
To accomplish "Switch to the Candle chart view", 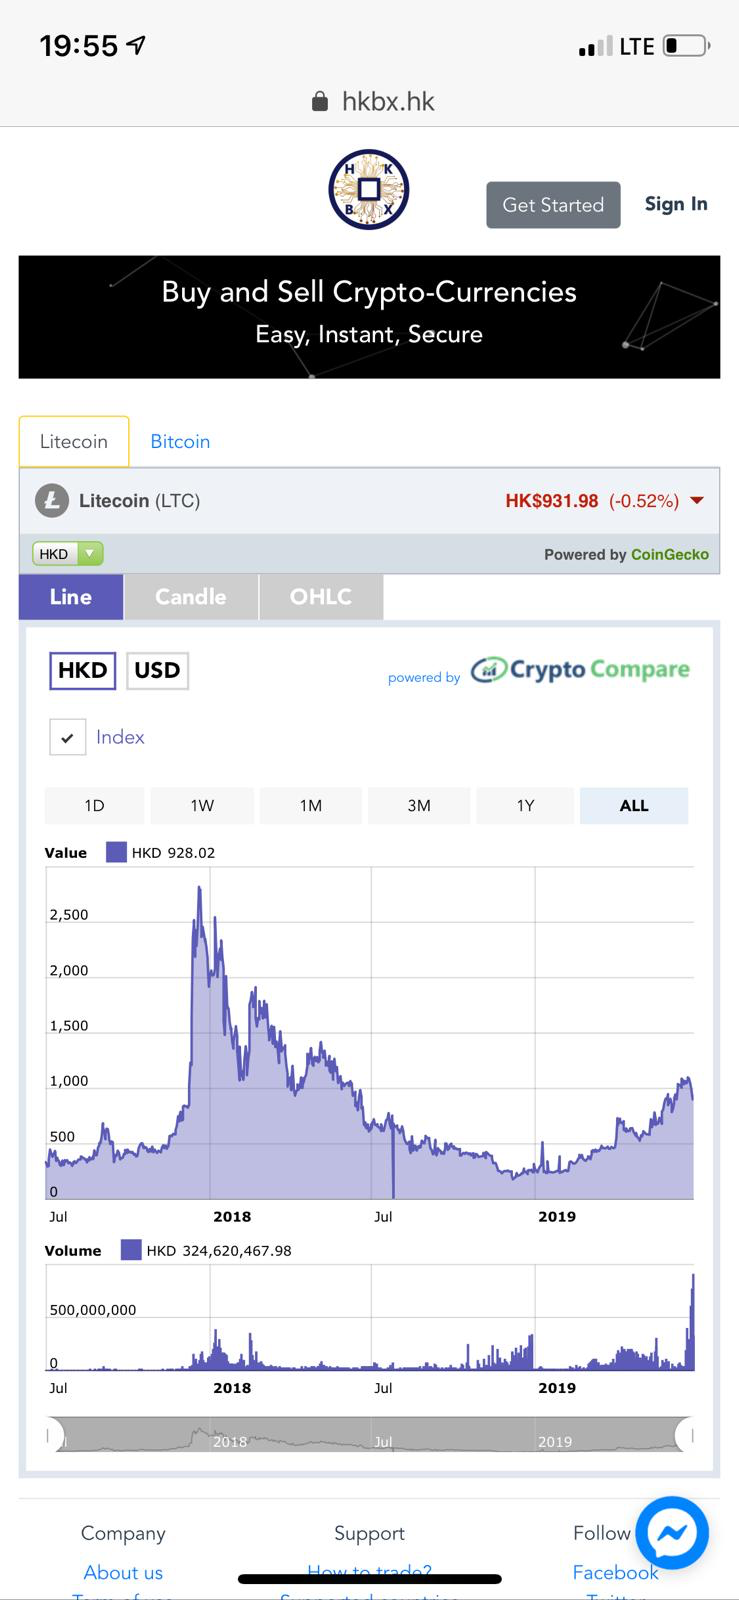I will coord(189,596).
